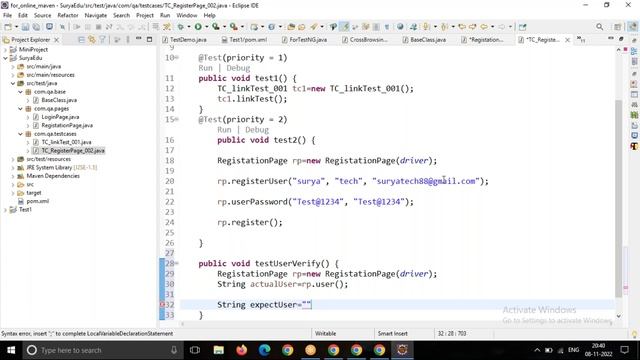The width and height of the screenshot is (640, 360).
Task: Click the Open Perspective icon
Action: pos(618,27)
